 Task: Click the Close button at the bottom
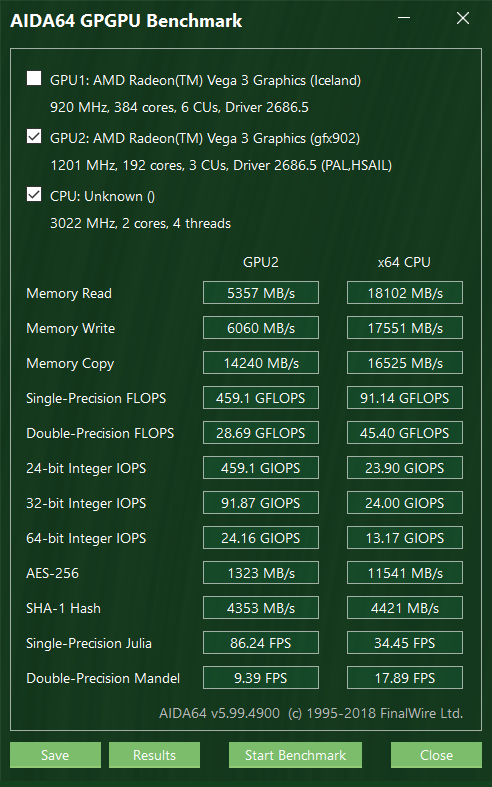click(x=436, y=755)
